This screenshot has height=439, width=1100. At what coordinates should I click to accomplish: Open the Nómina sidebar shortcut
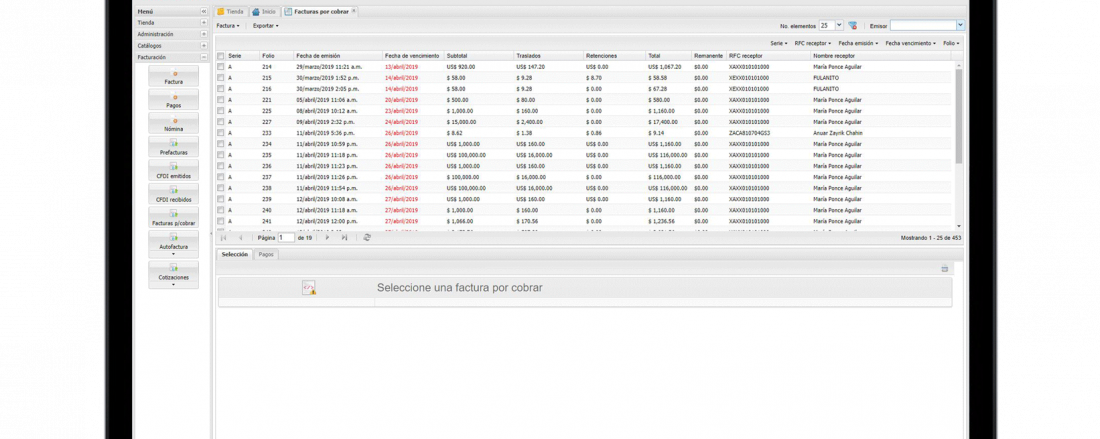click(x=173, y=124)
